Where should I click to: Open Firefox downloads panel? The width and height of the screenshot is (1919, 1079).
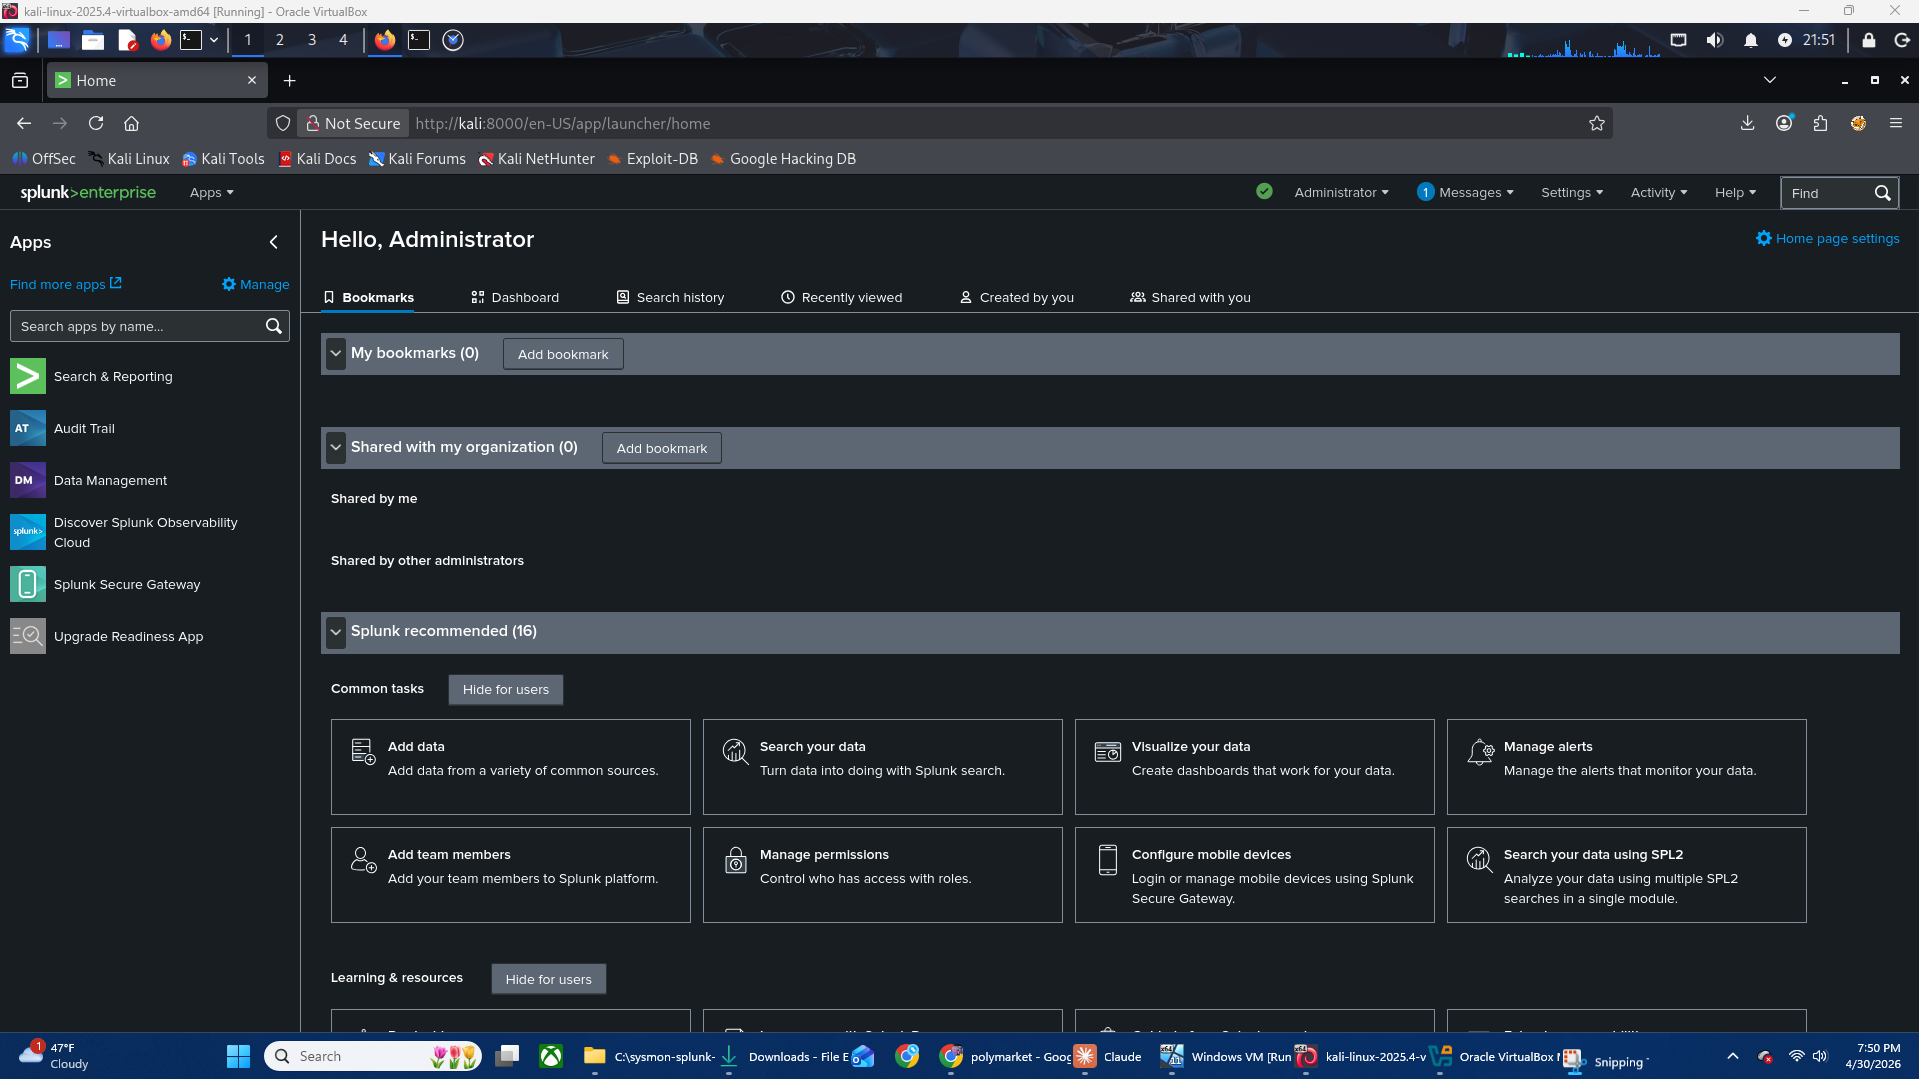click(x=1747, y=123)
